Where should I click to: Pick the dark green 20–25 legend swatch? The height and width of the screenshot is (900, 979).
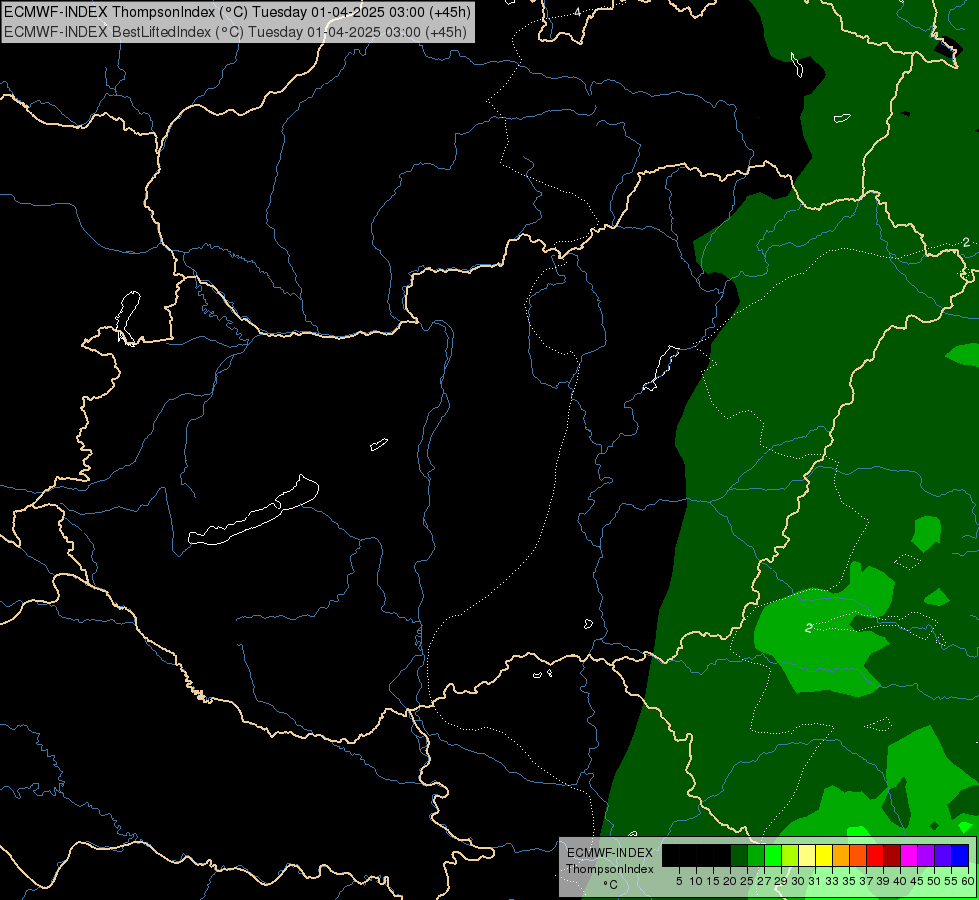[x=739, y=855]
